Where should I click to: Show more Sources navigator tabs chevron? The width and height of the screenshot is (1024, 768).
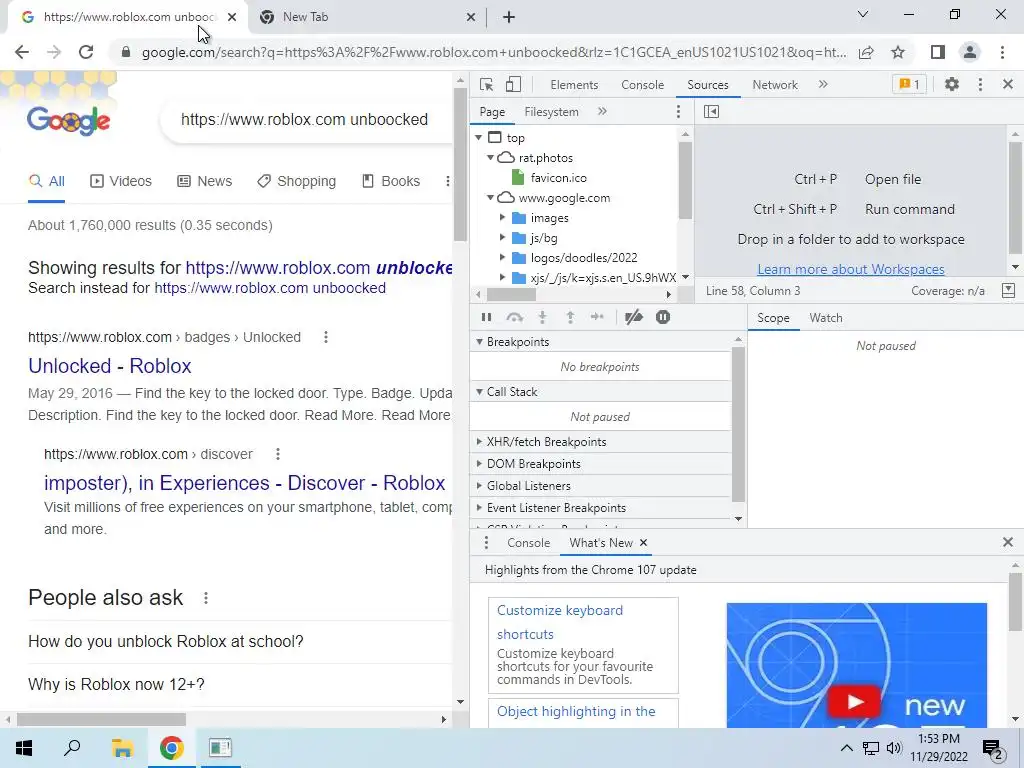coord(602,112)
